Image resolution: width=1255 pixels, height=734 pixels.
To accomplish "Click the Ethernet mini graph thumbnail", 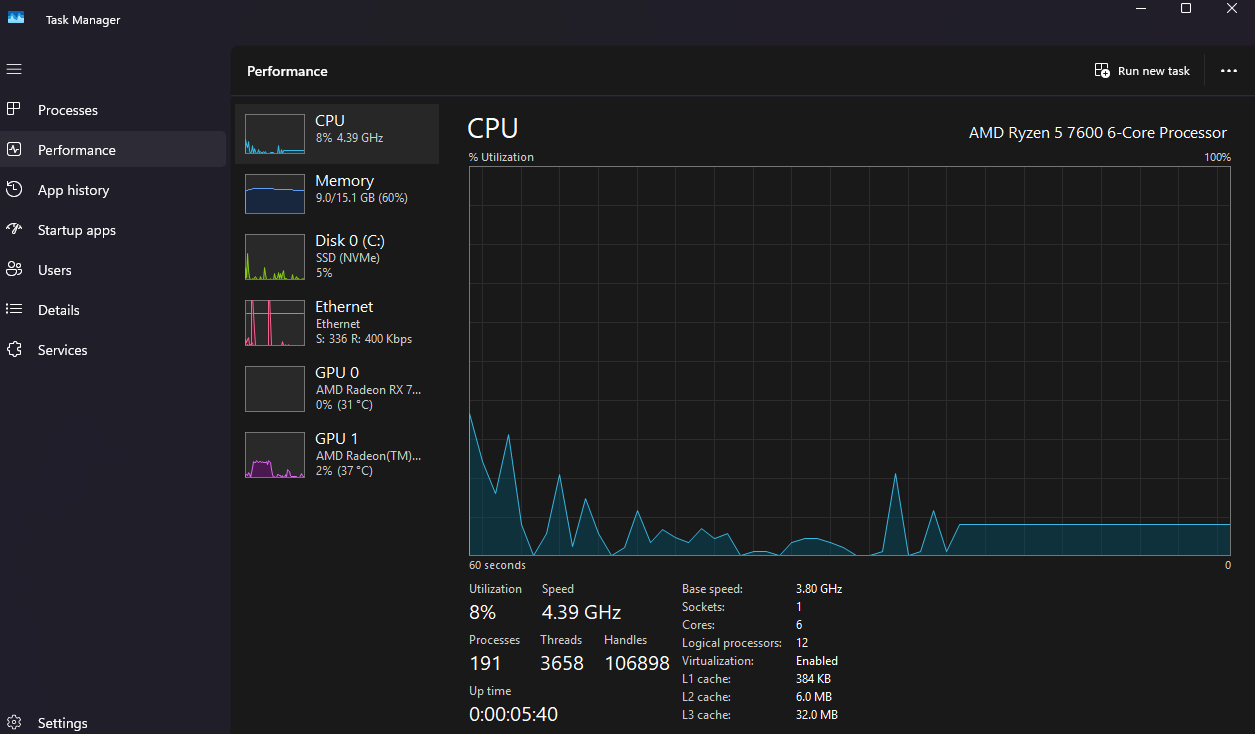I will pos(275,323).
